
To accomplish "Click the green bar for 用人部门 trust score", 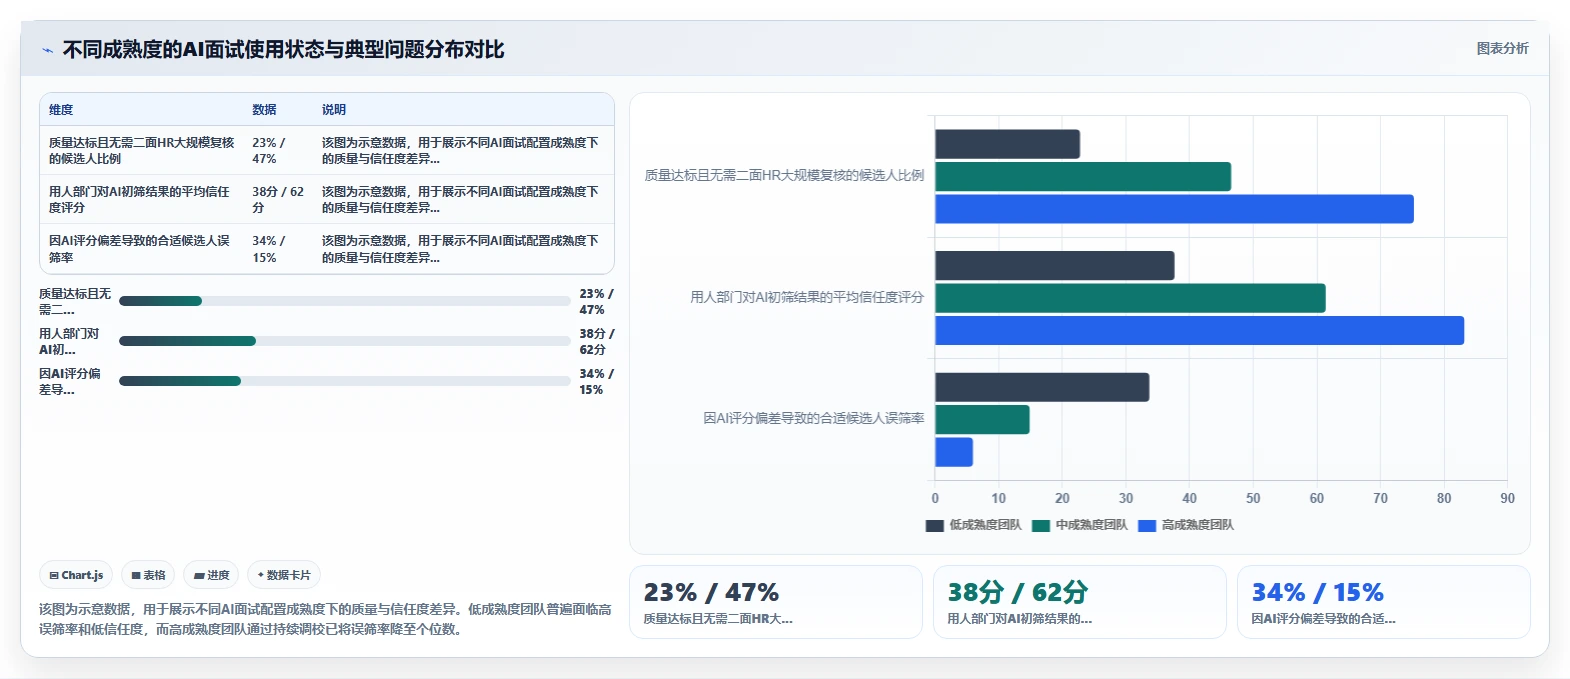I will pos(1130,298).
